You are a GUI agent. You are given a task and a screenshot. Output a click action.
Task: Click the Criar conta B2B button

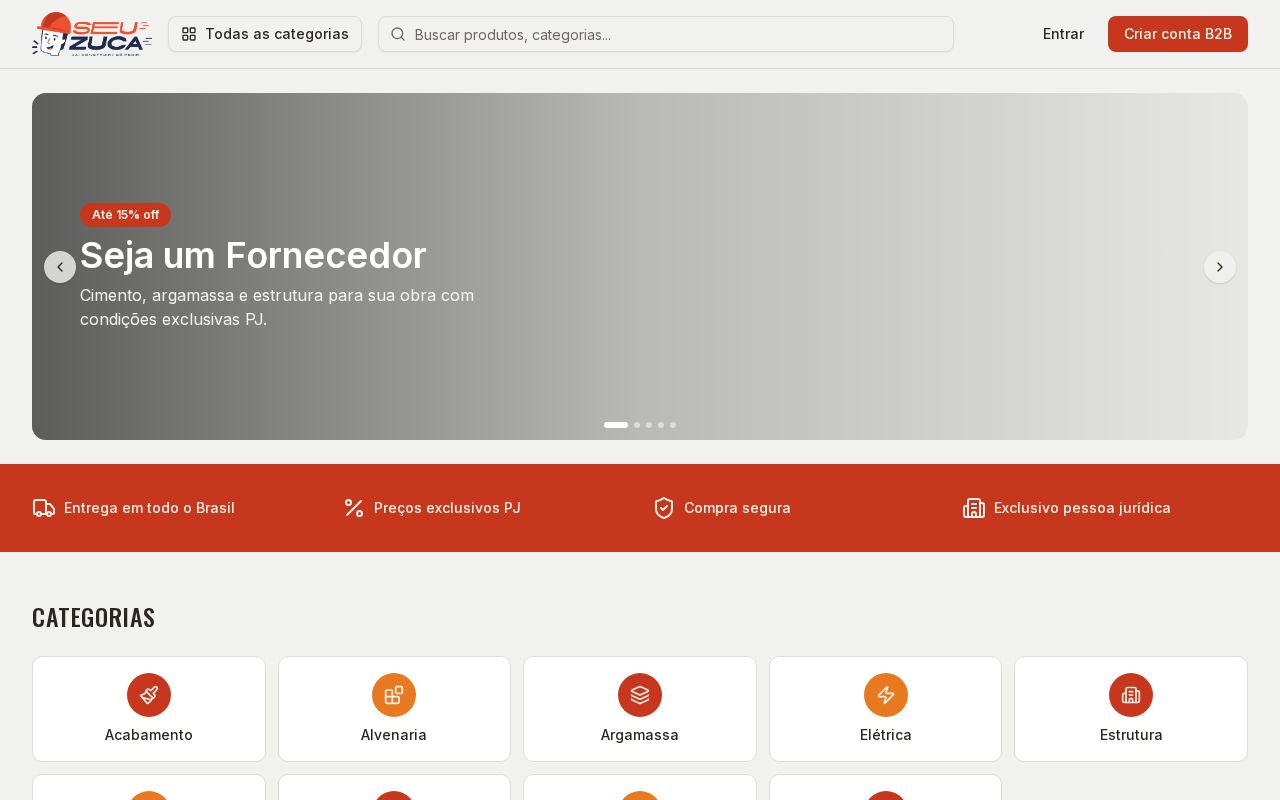(x=1178, y=34)
